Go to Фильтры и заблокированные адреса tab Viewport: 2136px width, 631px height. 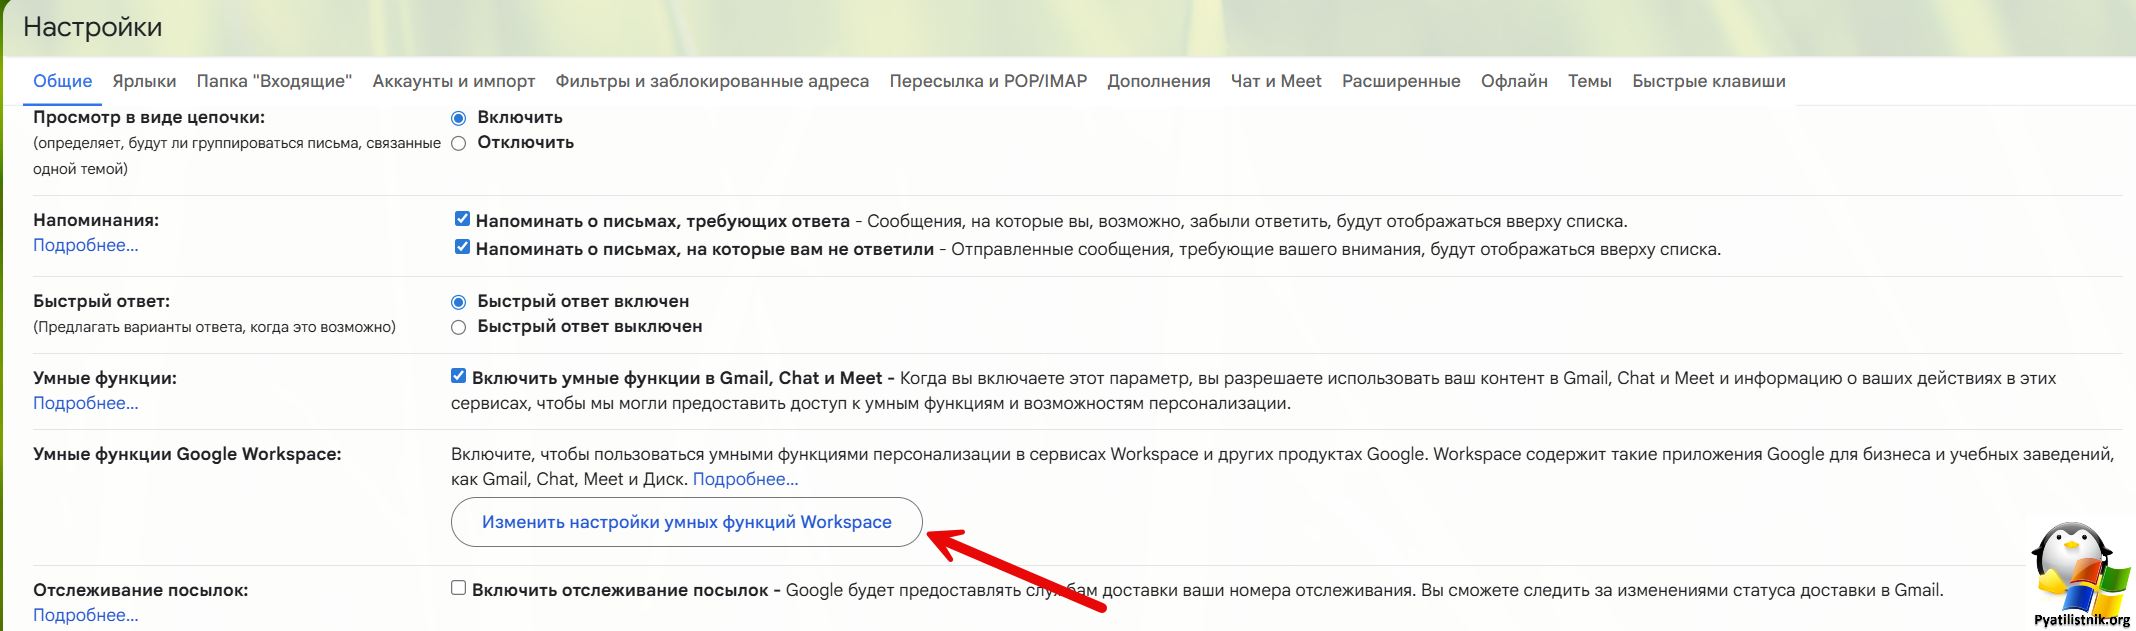tap(712, 81)
